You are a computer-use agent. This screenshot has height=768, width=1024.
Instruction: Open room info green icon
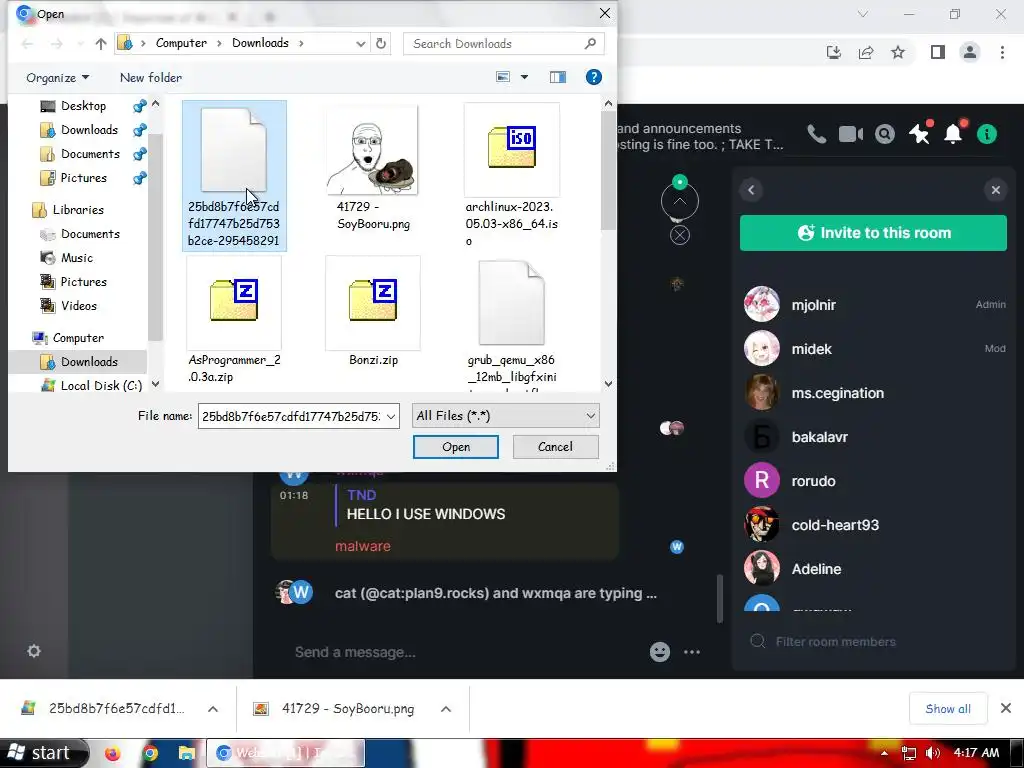point(987,135)
